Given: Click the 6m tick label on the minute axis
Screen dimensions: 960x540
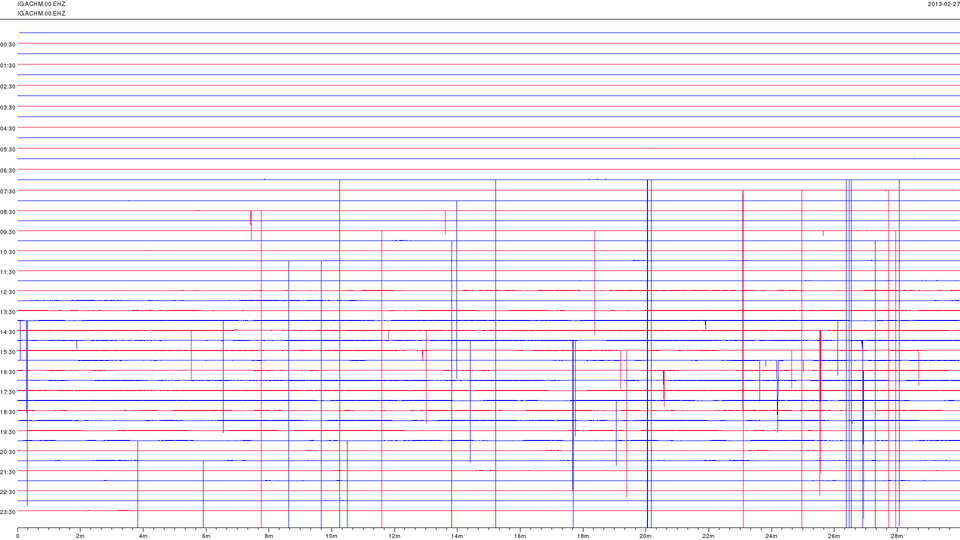Looking at the screenshot, I should pos(206,536).
